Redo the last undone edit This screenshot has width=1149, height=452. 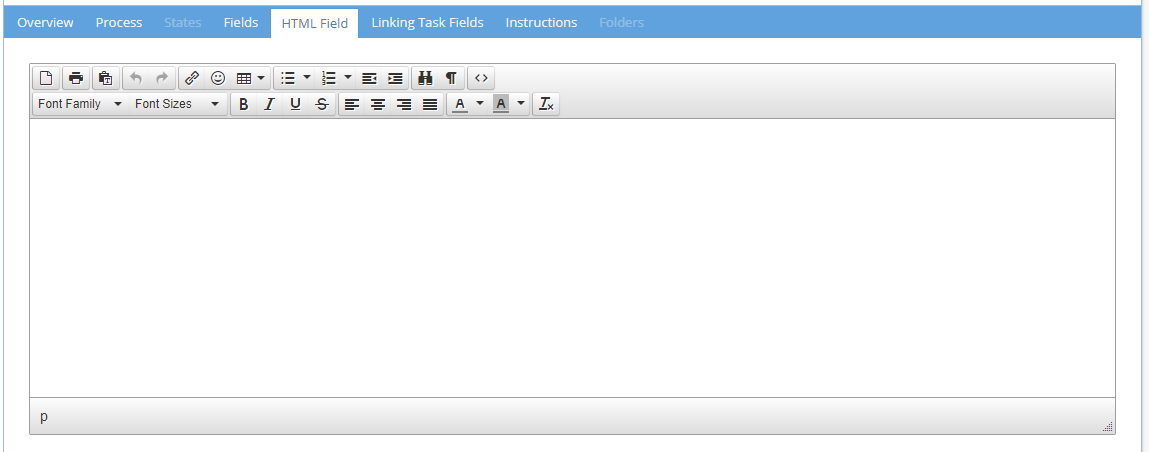point(162,78)
